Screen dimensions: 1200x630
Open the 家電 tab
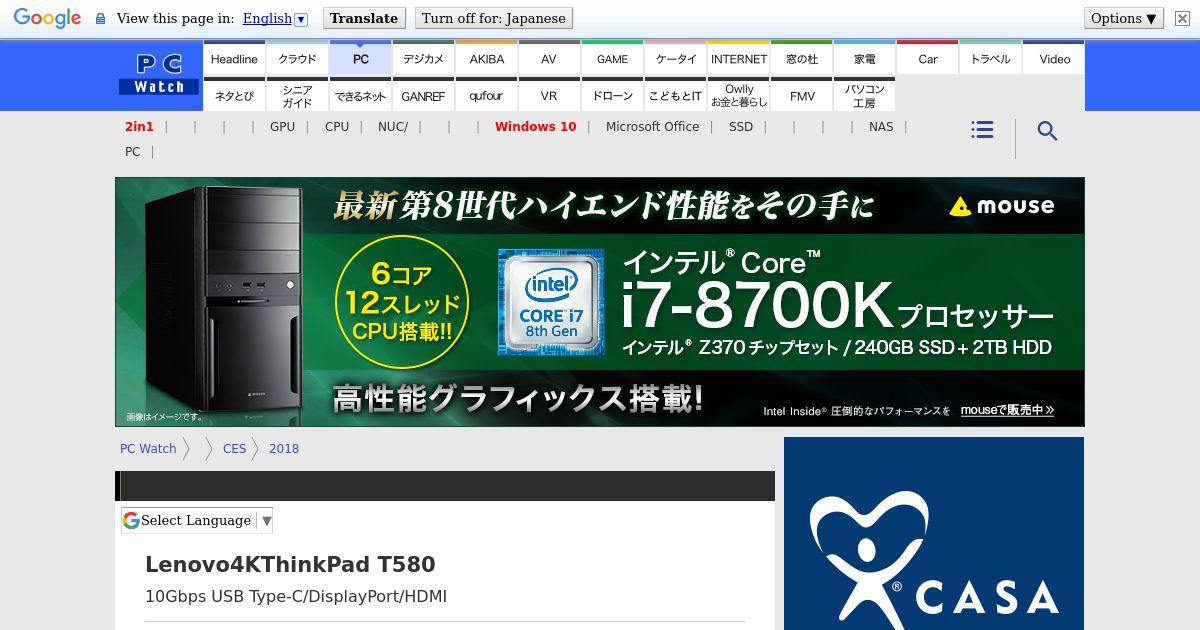[864, 58]
